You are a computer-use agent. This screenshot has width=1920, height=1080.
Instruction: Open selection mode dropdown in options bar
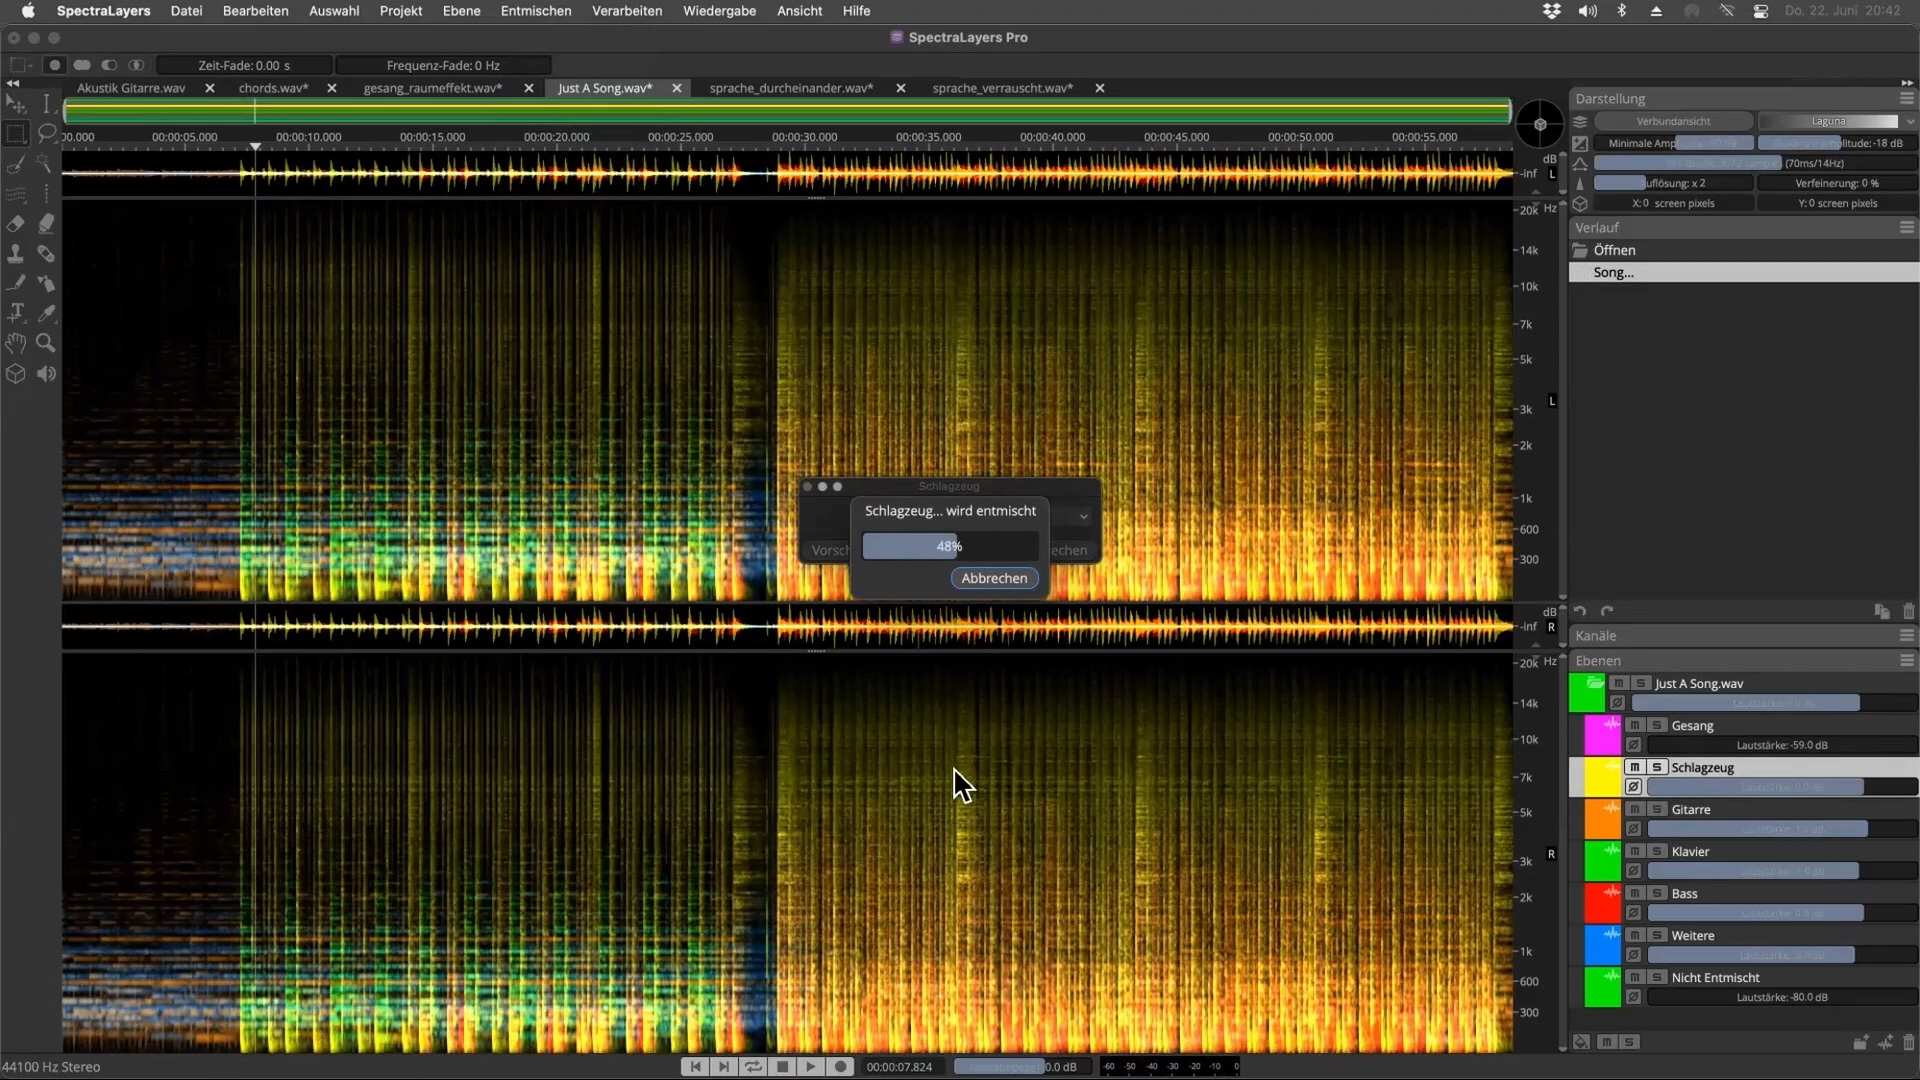19,65
